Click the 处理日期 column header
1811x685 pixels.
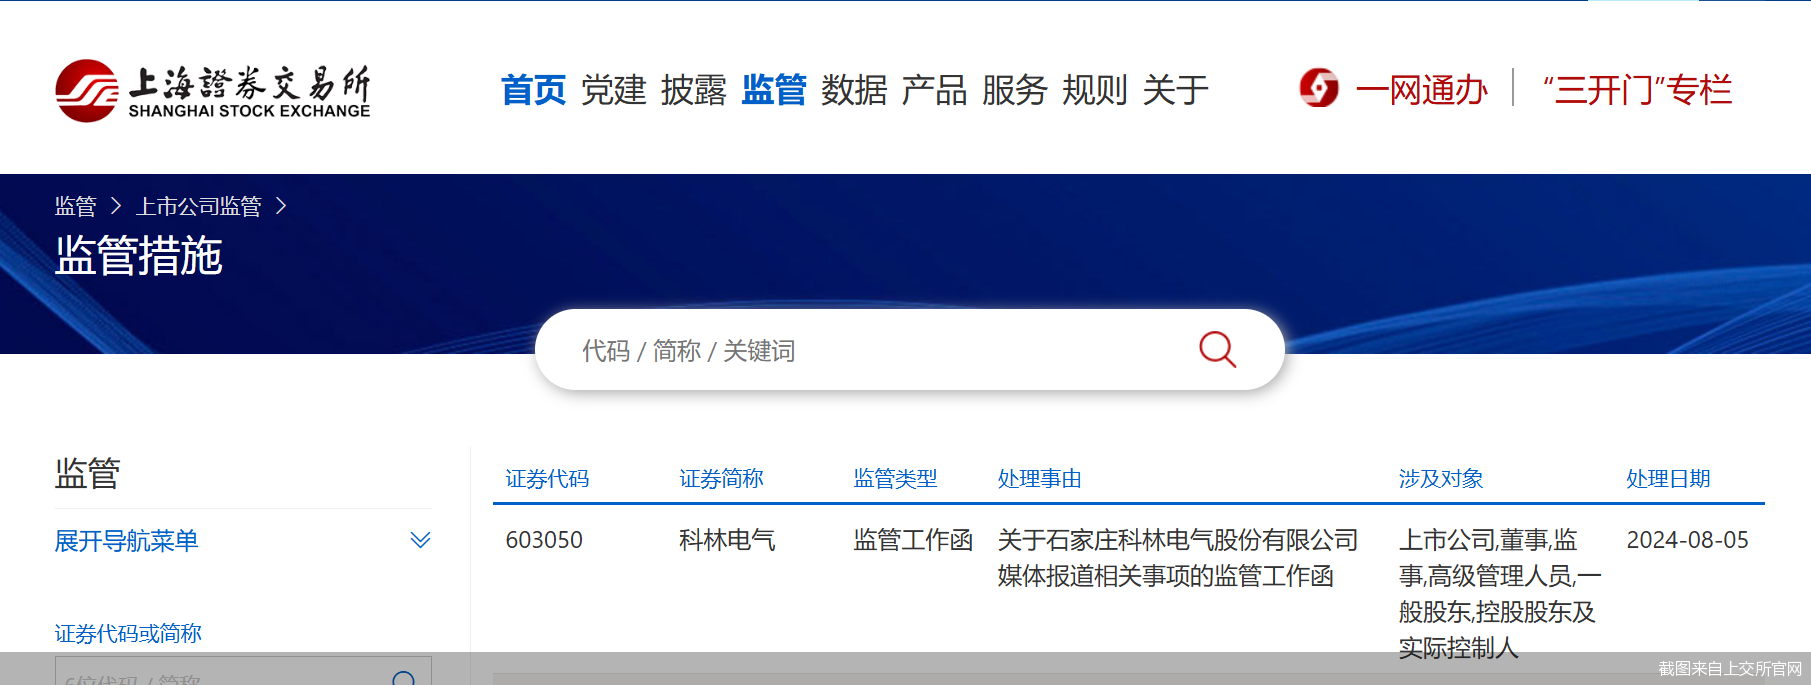[1668, 479]
